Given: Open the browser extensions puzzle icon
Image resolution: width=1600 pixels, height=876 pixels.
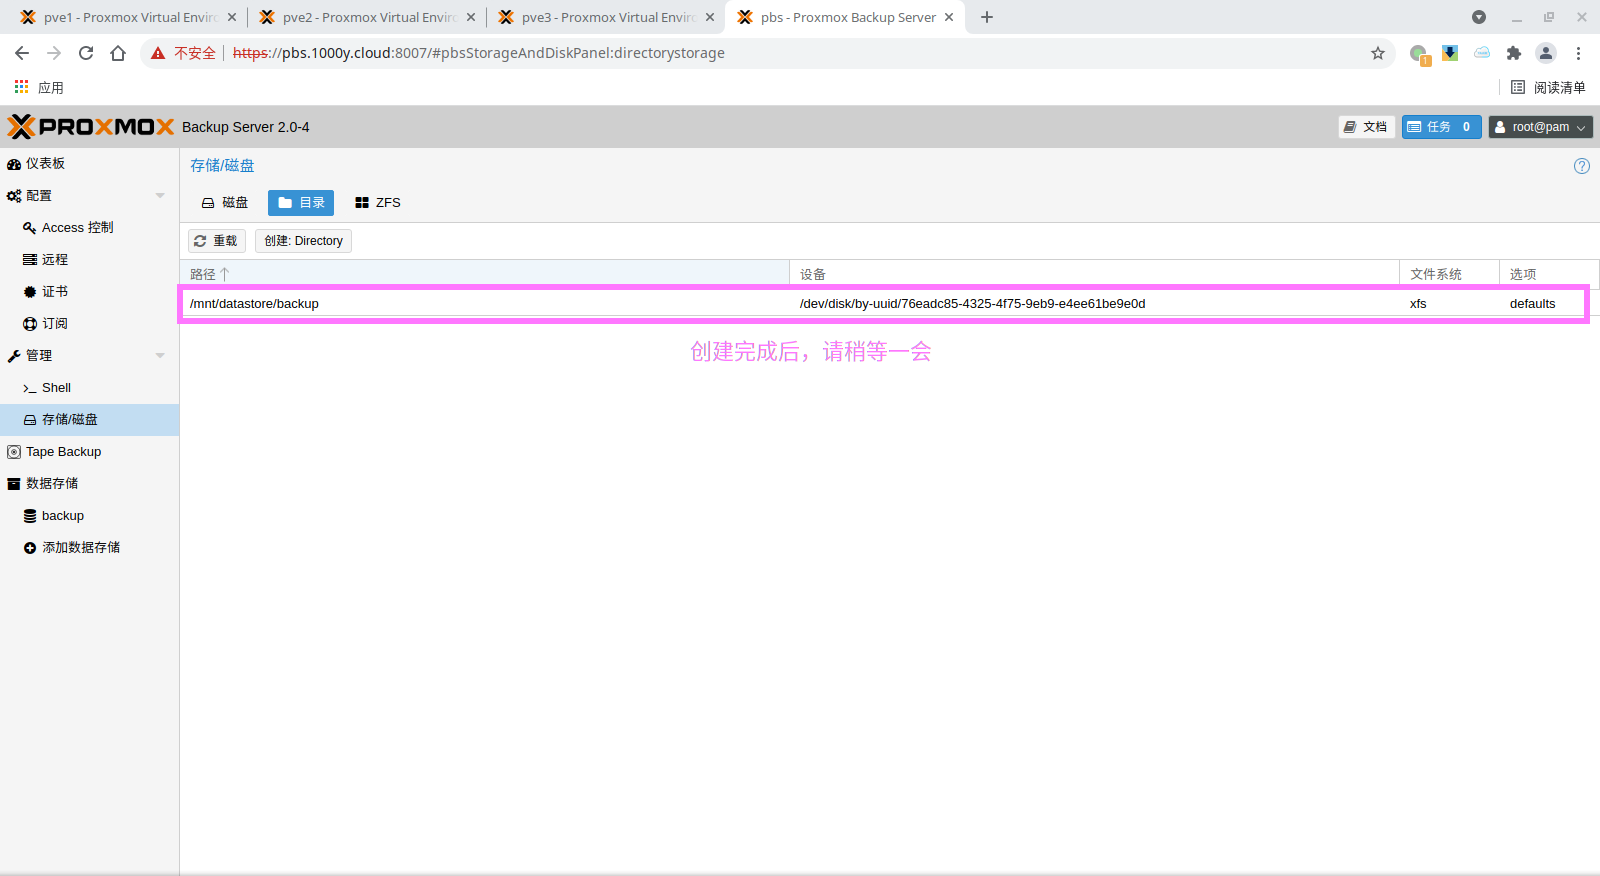Looking at the screenshot, I should click(1514, 53).
